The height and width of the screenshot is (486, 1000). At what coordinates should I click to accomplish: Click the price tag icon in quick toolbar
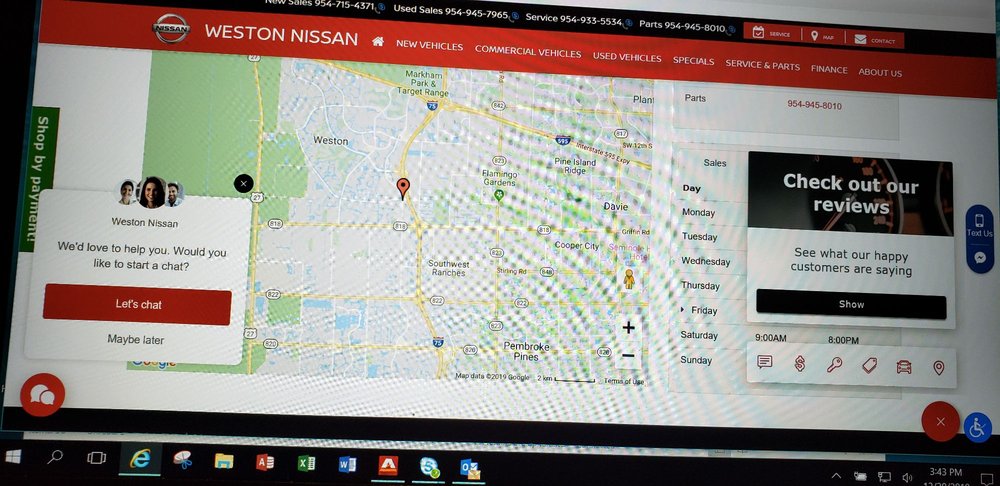pyautogui.click(x=869, y=366)
